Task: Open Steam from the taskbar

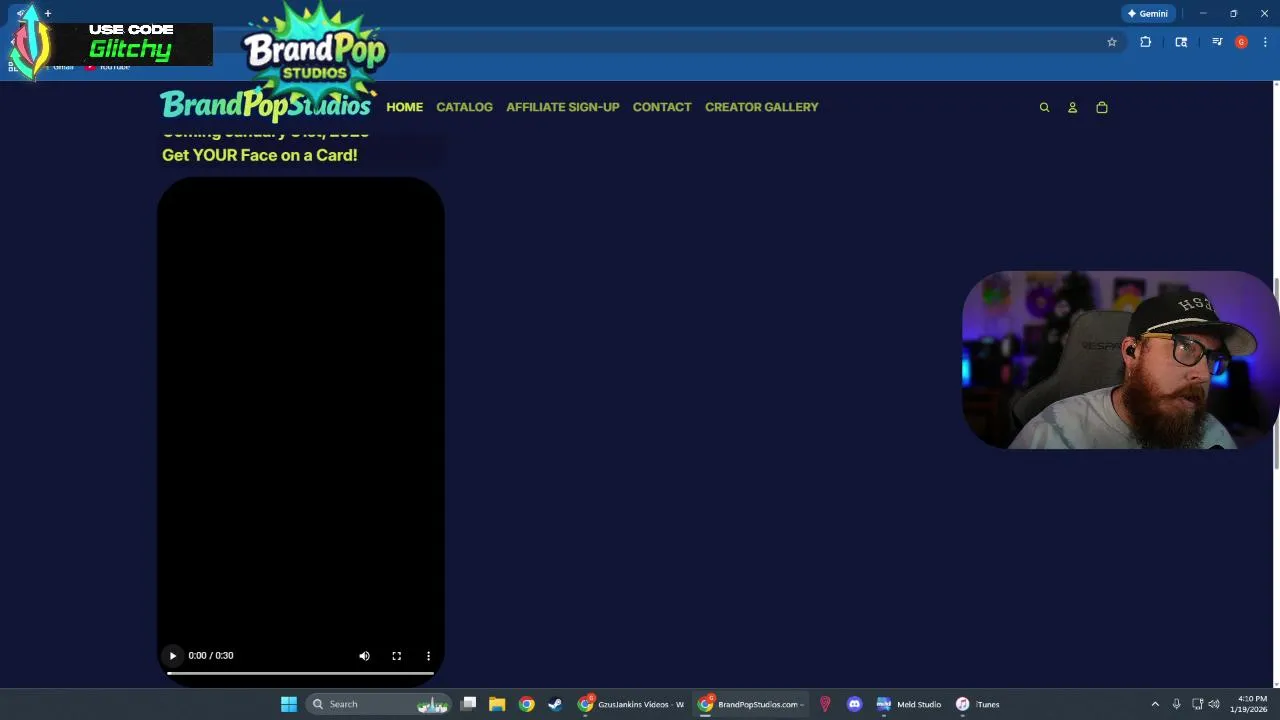Action: pos(555,704)
